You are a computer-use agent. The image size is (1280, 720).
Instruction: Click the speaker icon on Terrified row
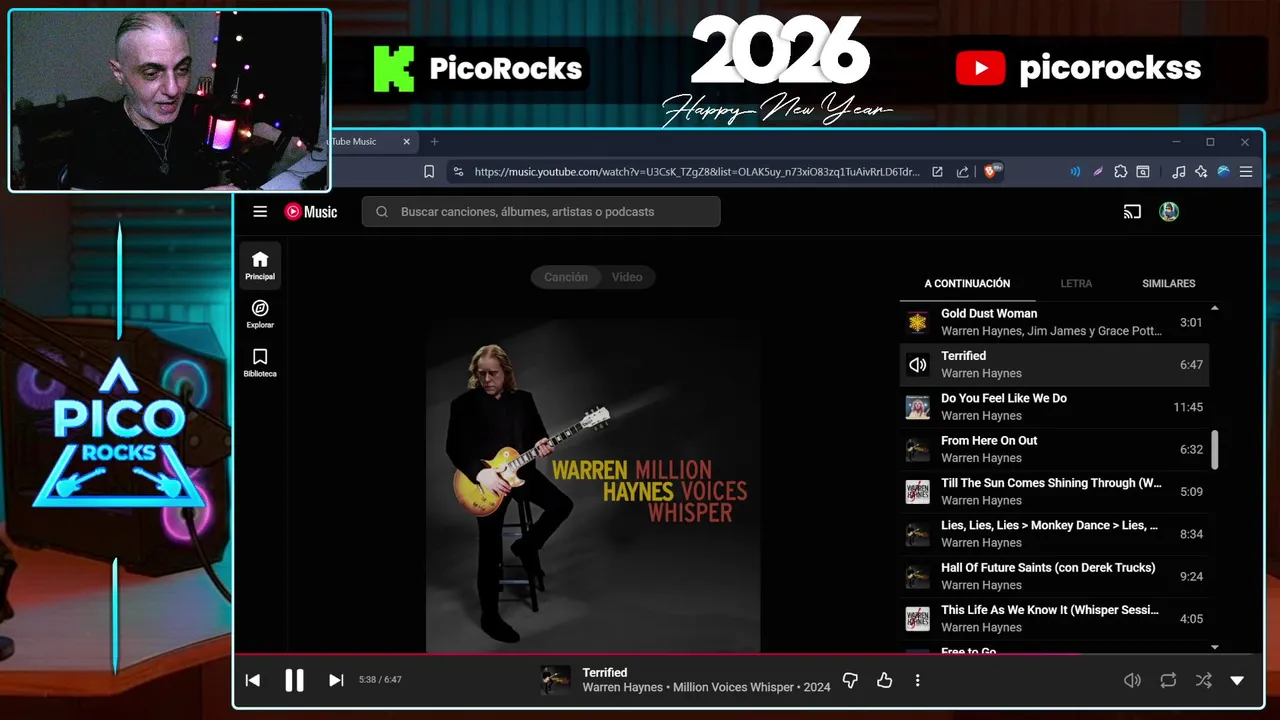coord(917,365)
